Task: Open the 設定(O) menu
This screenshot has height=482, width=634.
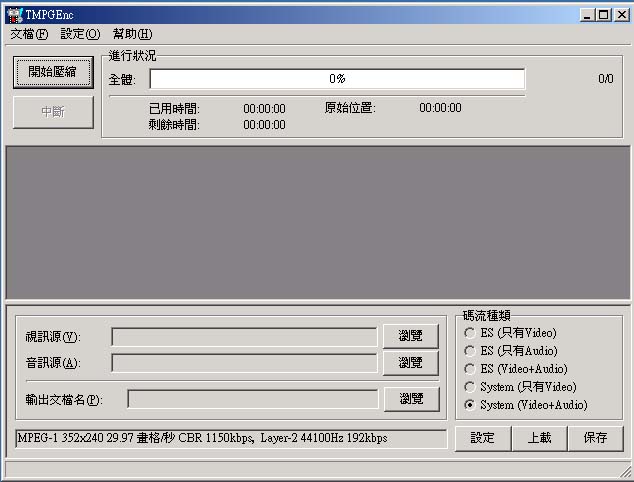Action: coord(80,34)
